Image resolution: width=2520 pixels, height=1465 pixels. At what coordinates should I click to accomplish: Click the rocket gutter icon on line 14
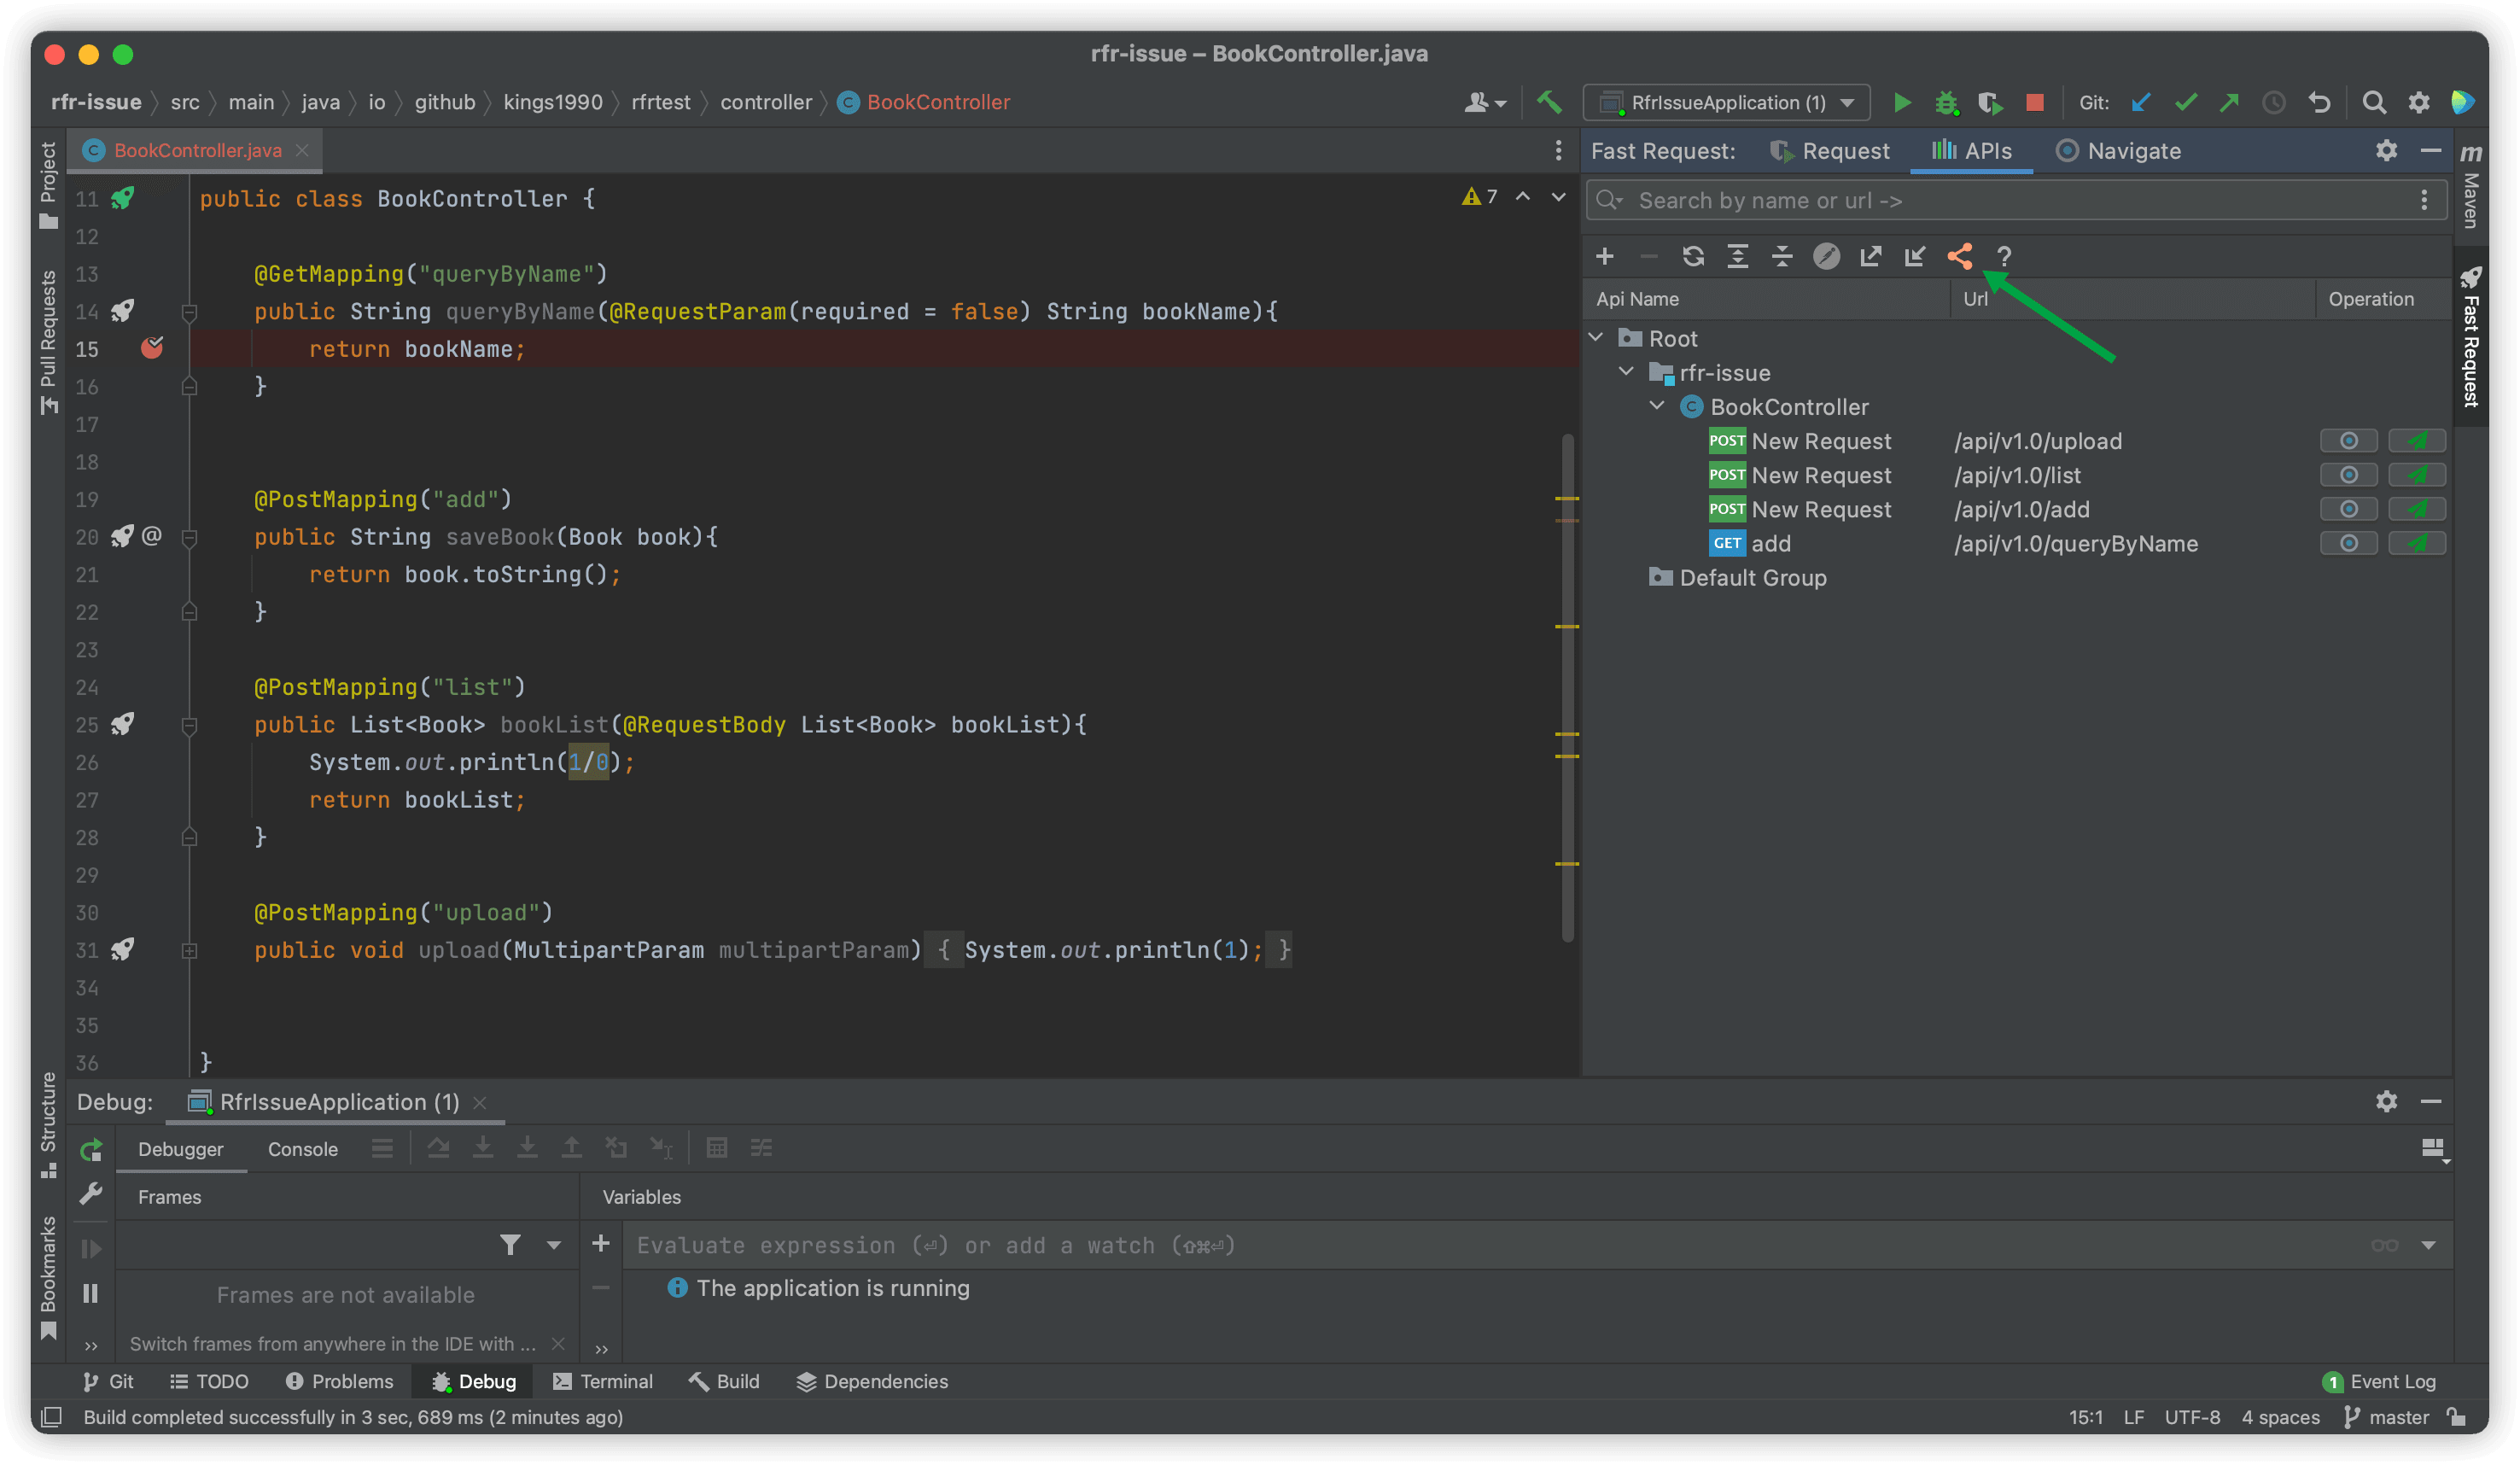(x=123, y=311)
